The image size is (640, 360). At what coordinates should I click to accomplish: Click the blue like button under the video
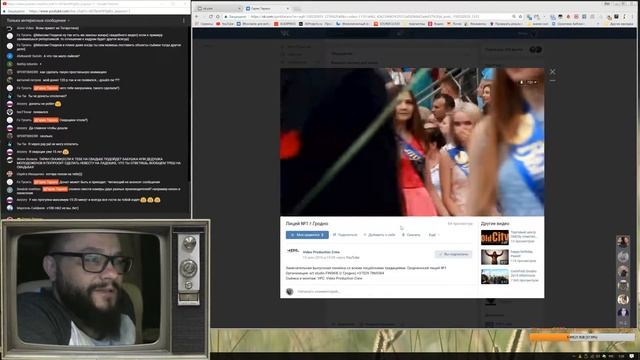pyautogui.click(x=307, y=235)
